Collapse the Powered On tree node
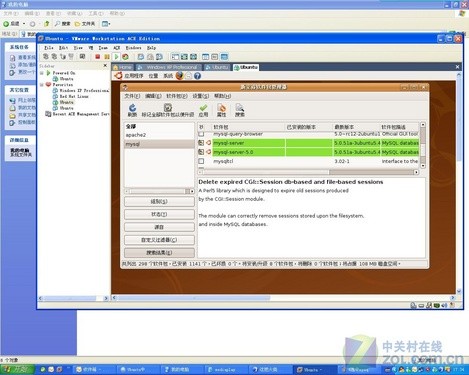The height and width of the screenshot is (375, 469). coord(42,73)
